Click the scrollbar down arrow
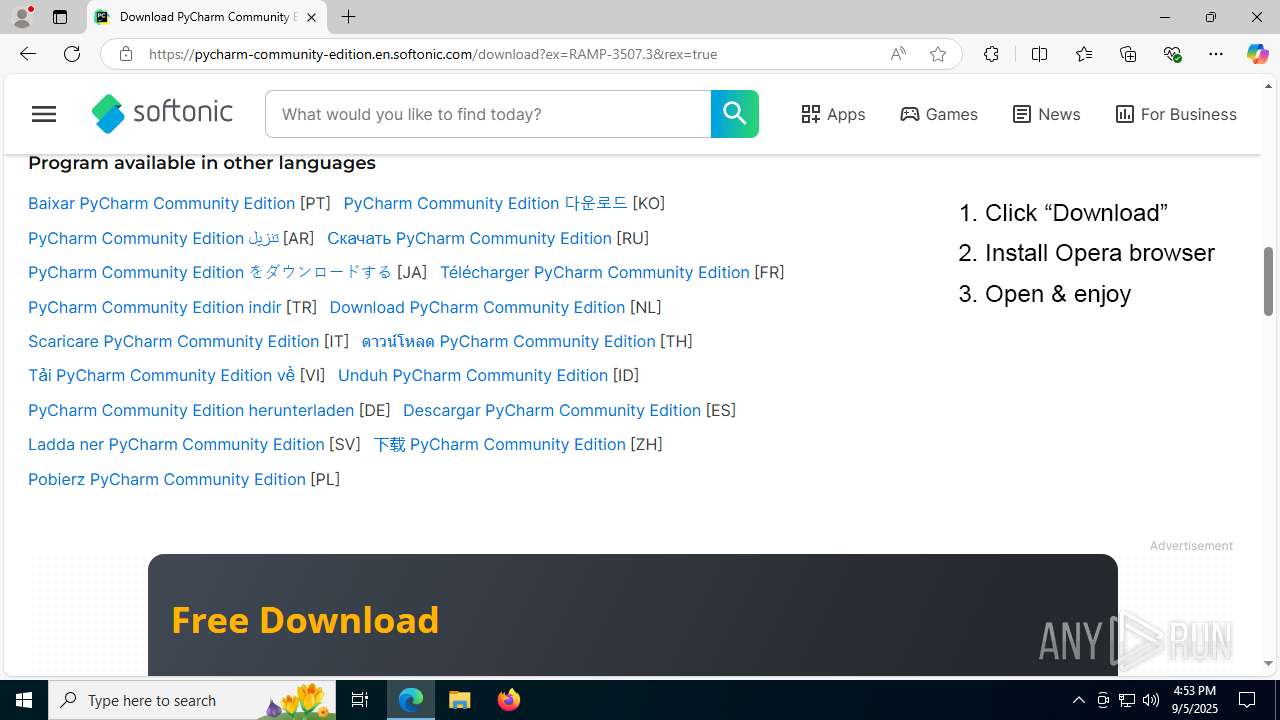 (1268, 663)
